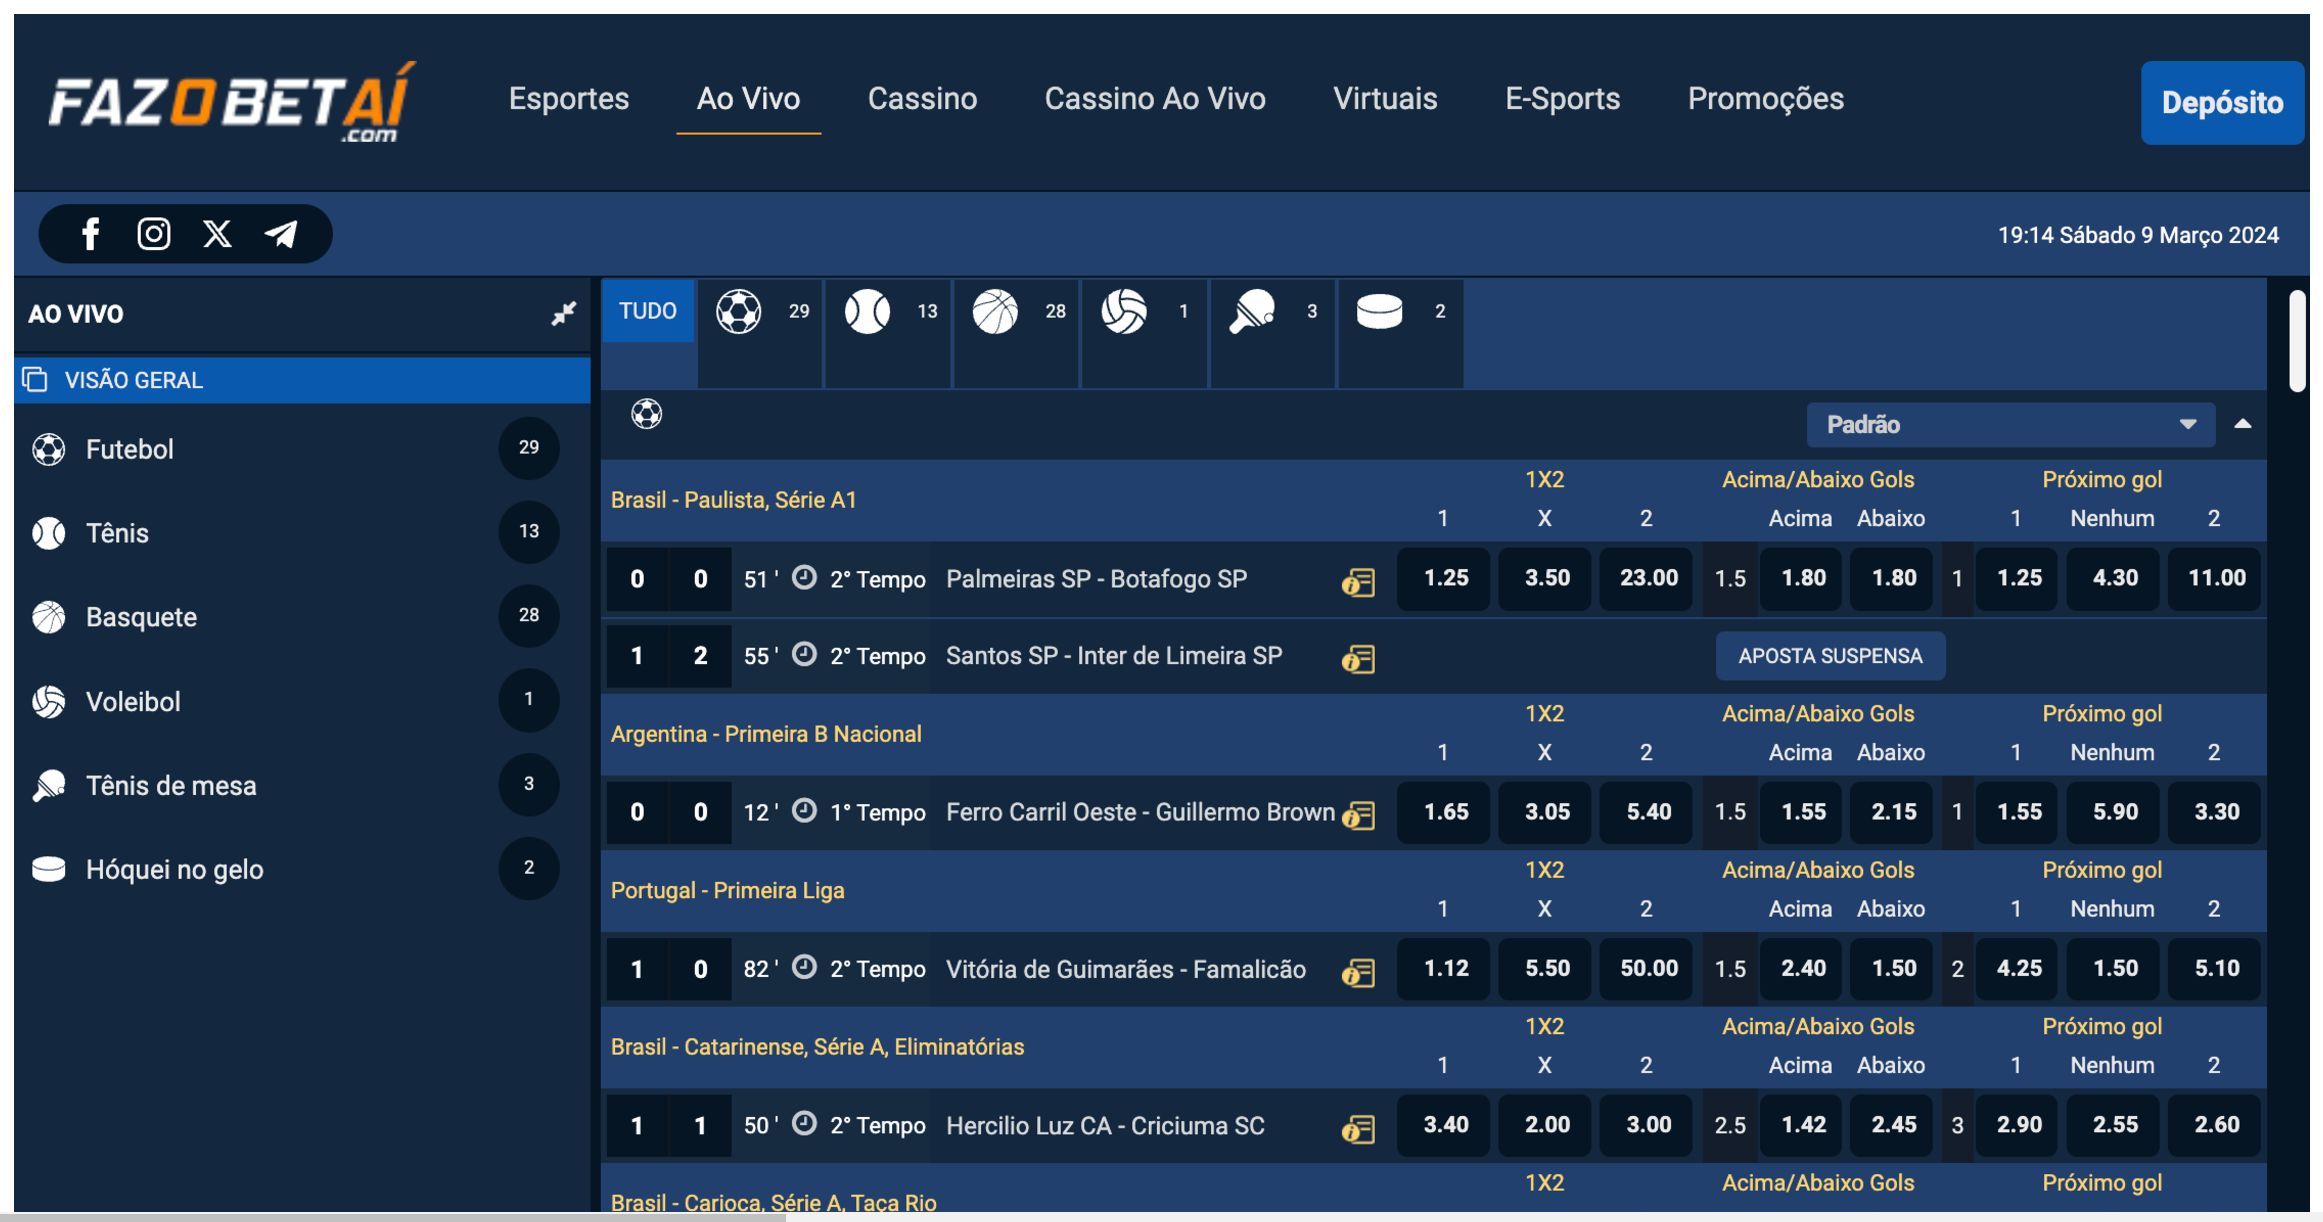Open the Instagram social icon
The height and width of the screenshot is (1222, 2323).
click(153, 234)
